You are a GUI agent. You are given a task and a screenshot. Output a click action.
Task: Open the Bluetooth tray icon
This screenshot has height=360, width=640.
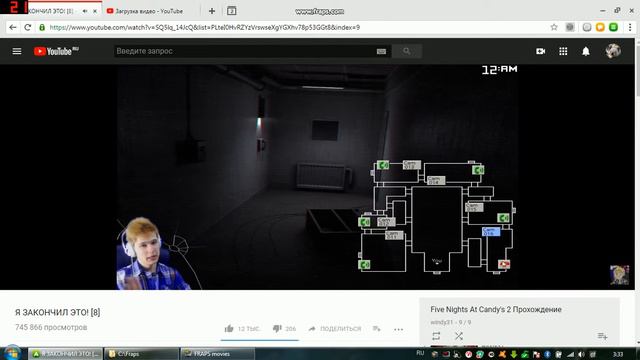coord(547,354)
